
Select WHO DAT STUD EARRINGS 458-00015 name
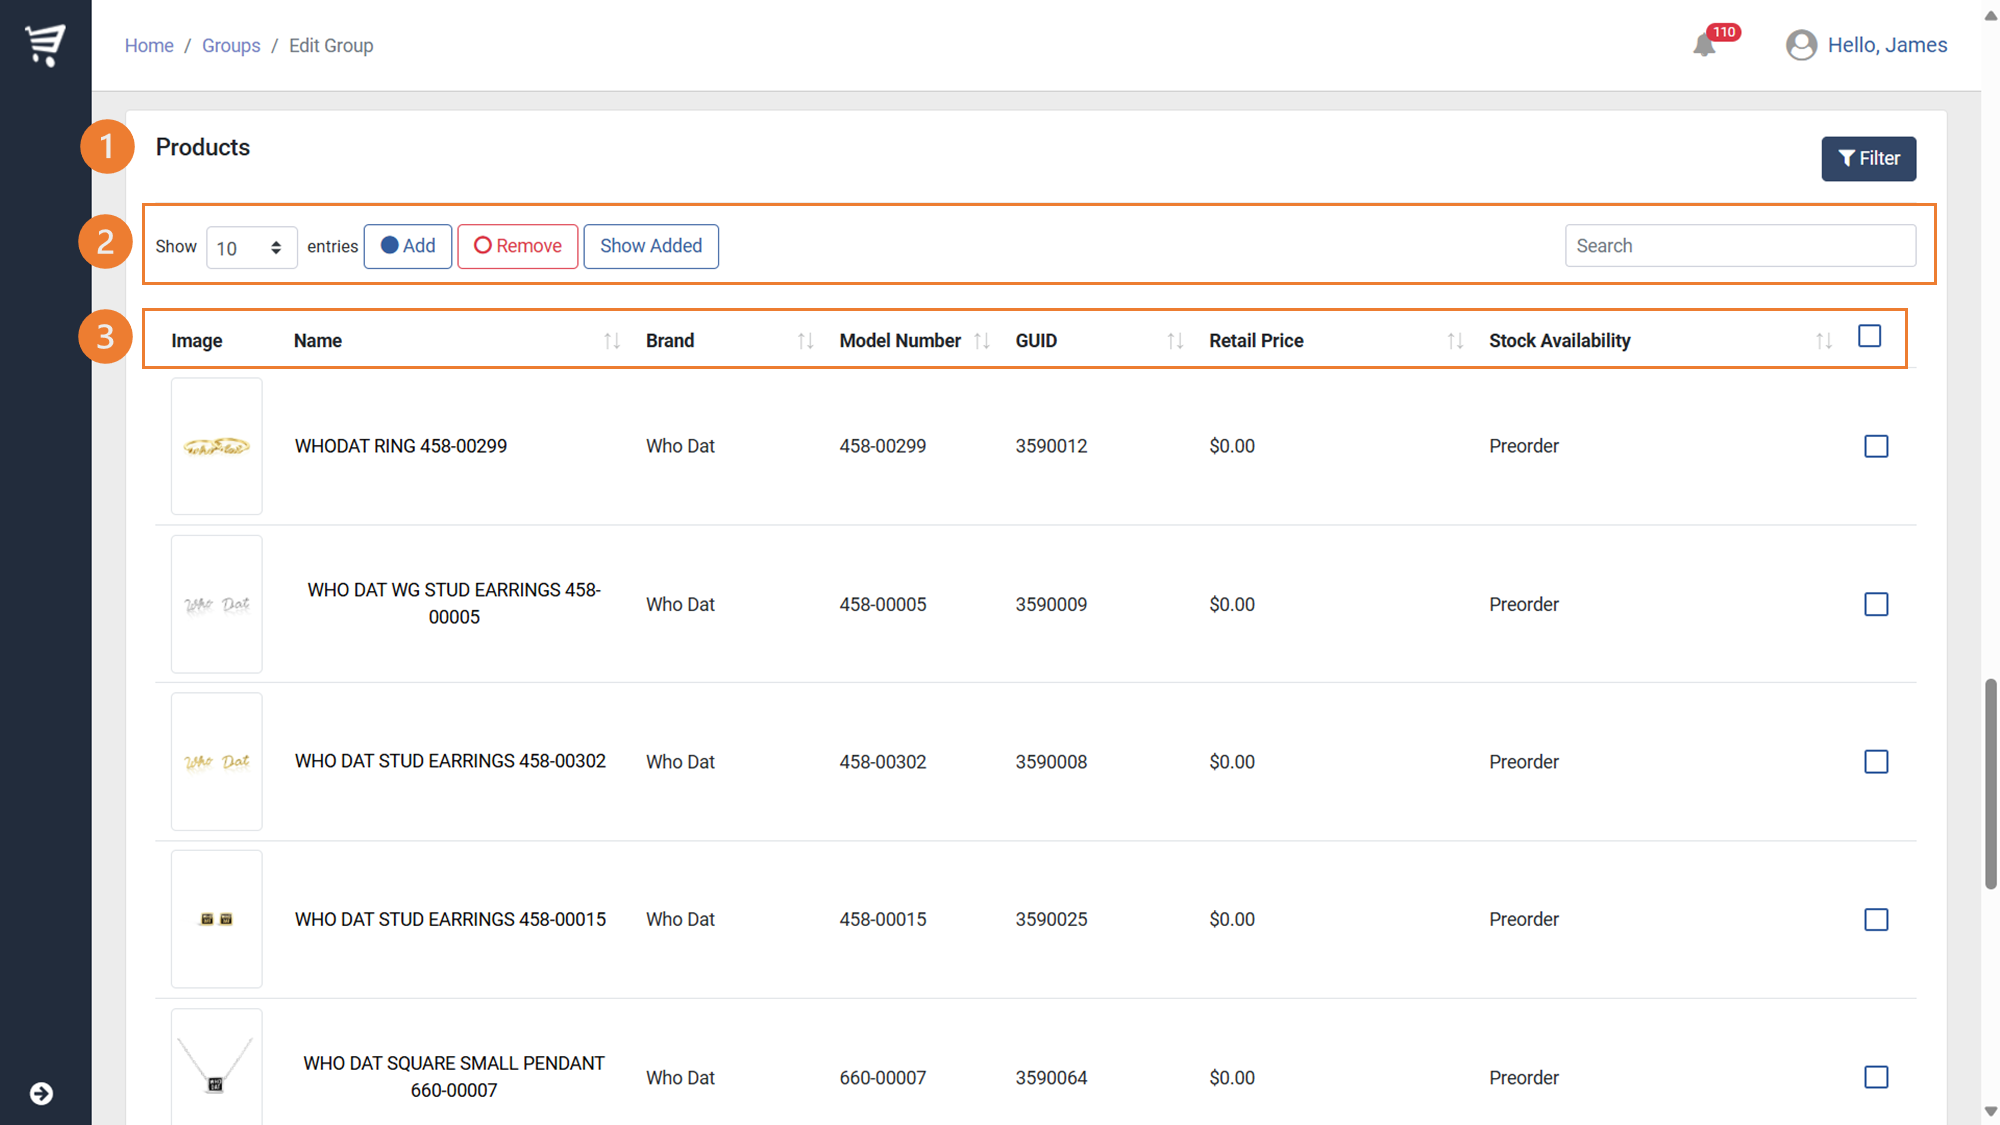[x=450, y=919]
